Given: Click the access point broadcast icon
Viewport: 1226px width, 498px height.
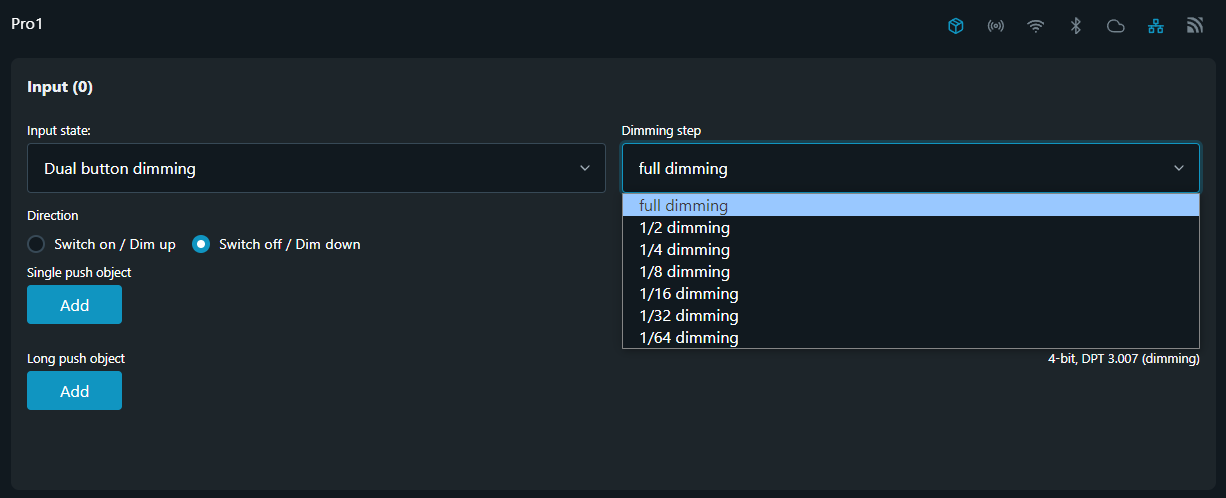Looking at the screenshot, I should (995, 26).
